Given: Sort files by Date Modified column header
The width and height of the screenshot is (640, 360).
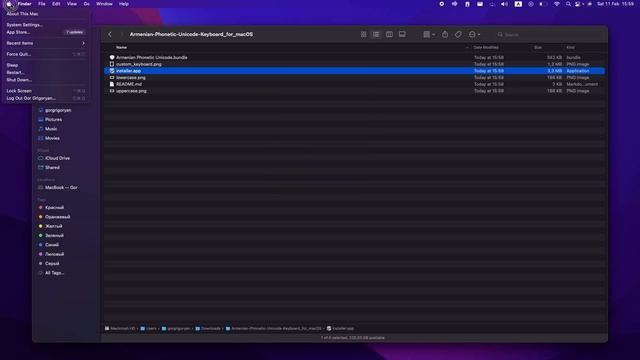Looking at the screenshot, I should coord(486,47).
